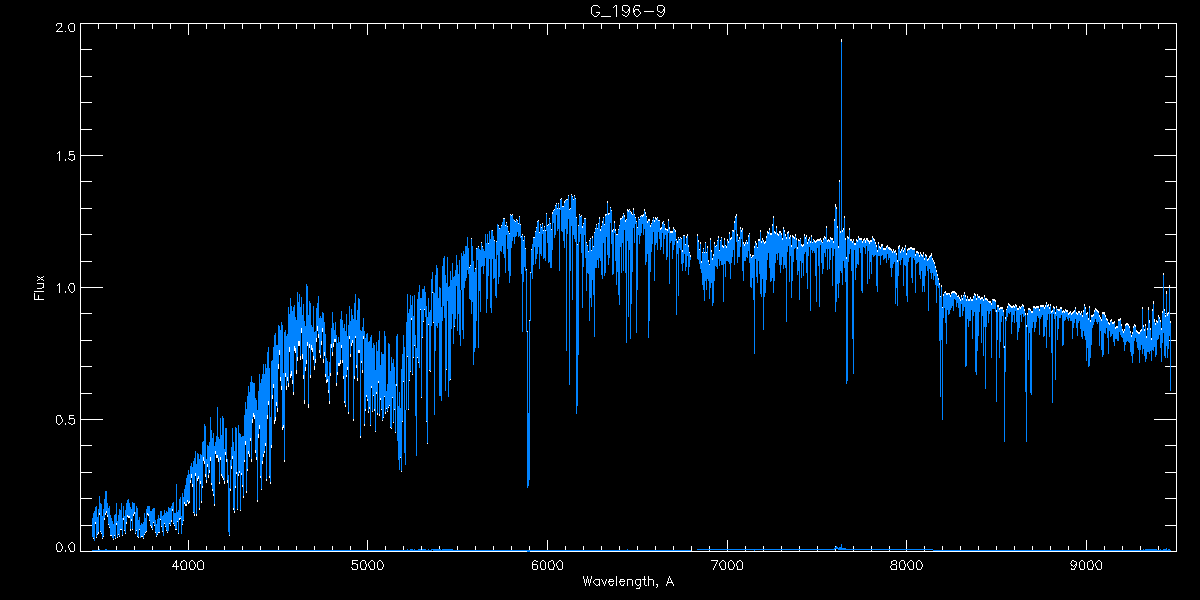Pick the 0.5 flux tick label

(x=65, y=419)
